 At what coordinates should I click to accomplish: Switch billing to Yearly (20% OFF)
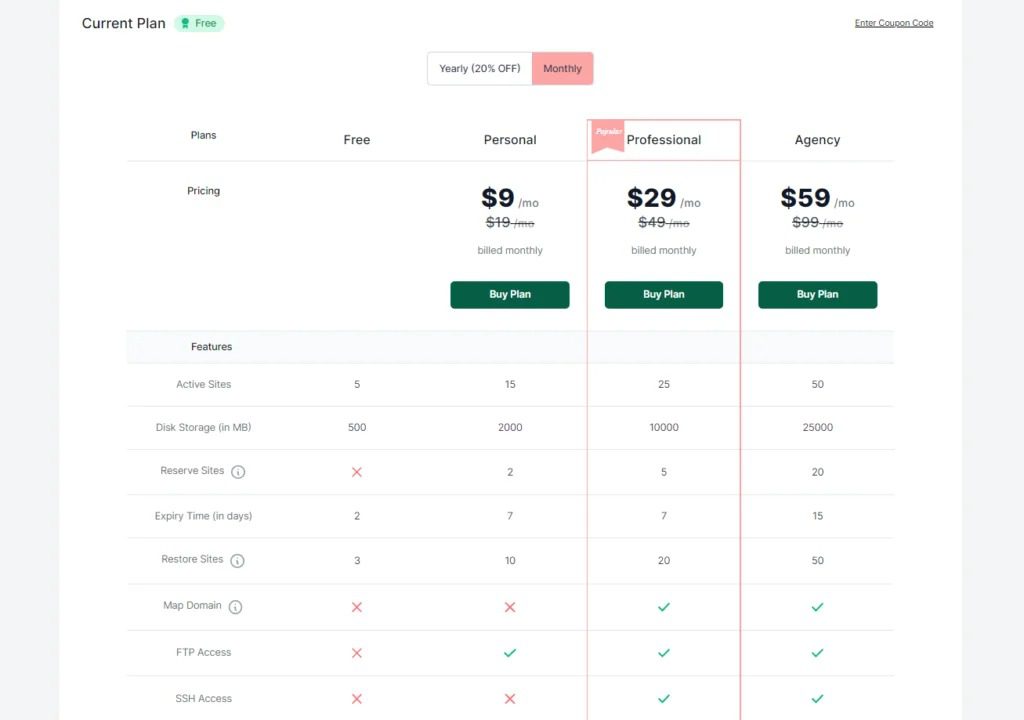480,69
